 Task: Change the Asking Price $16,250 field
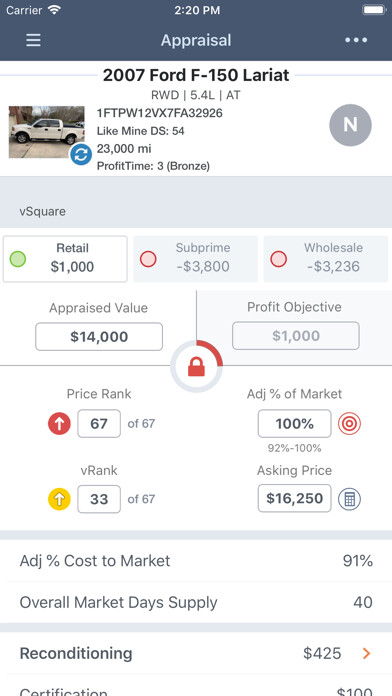(x=294, y=498)
